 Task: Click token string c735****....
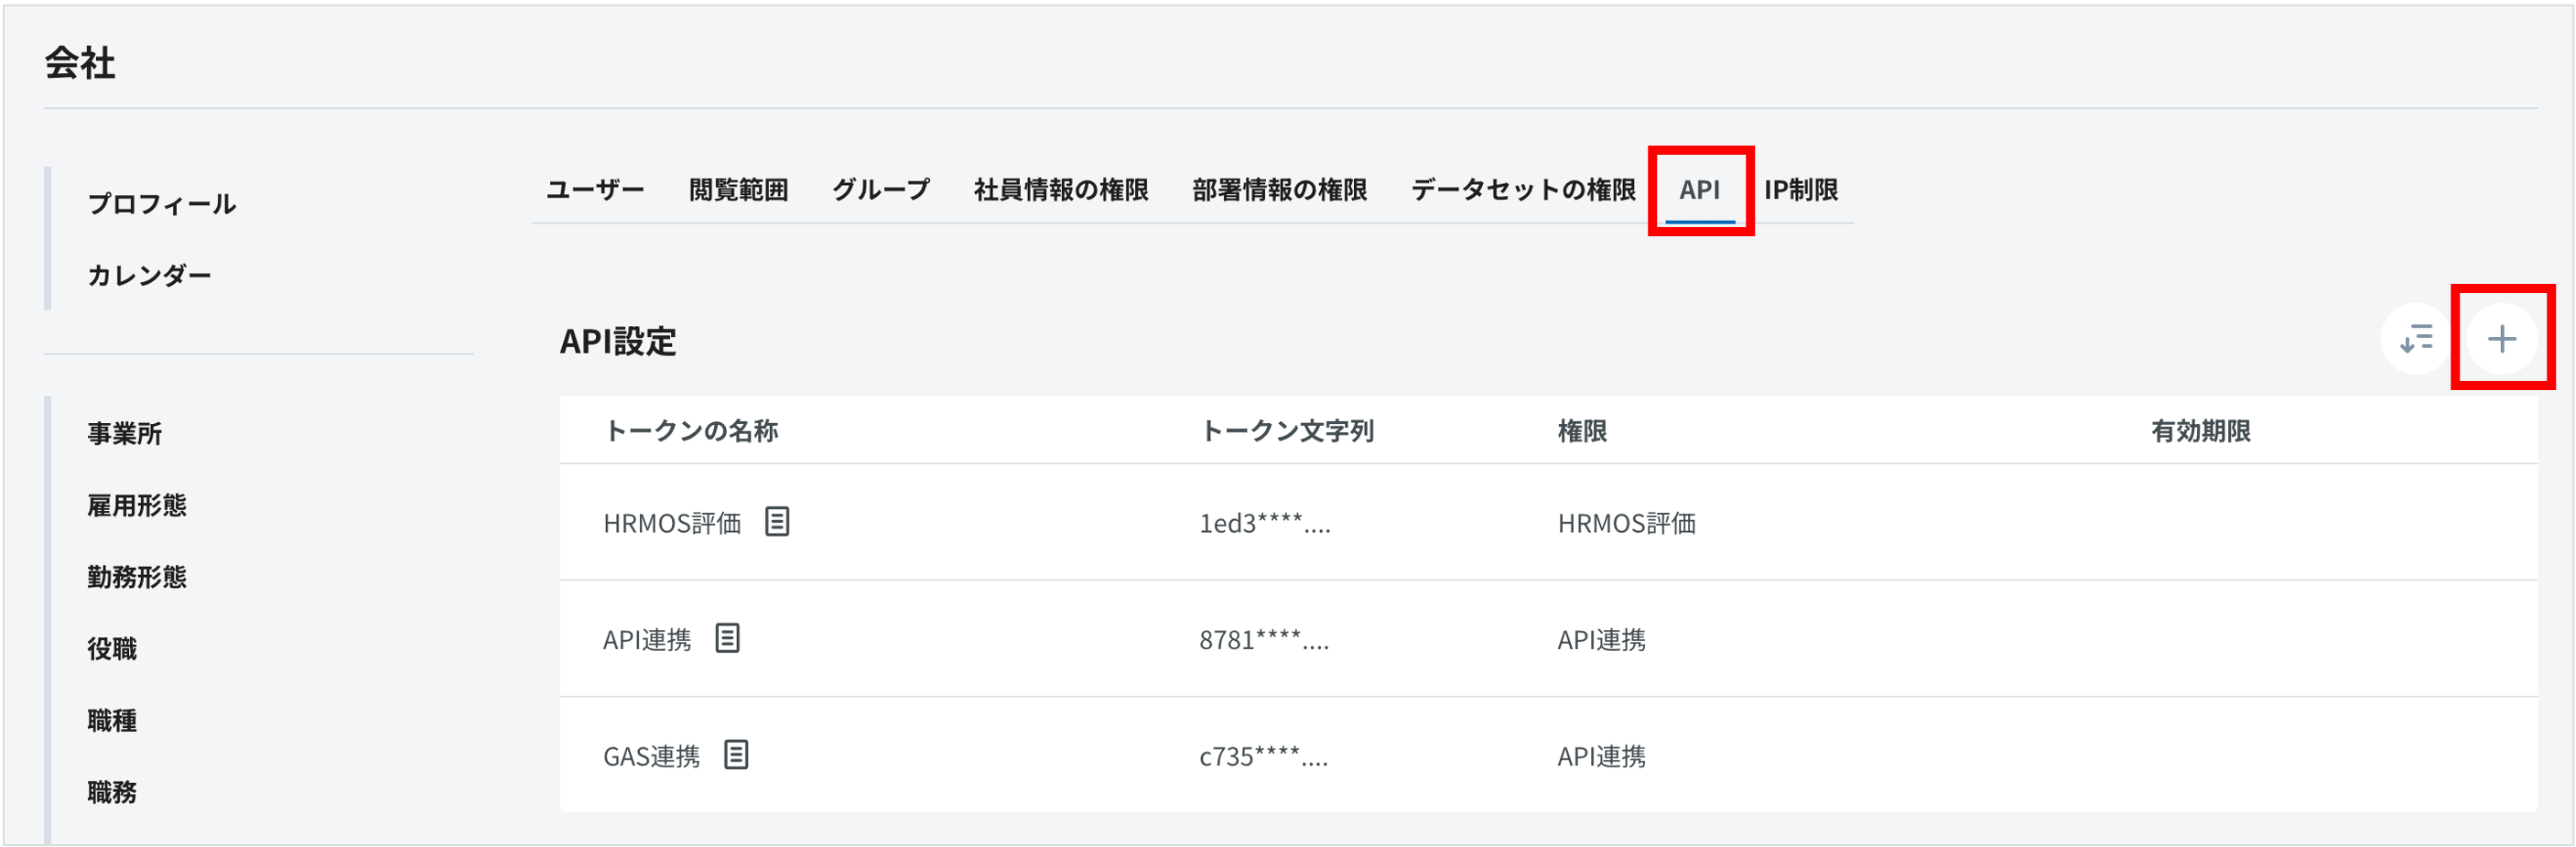coord(1263,757)
